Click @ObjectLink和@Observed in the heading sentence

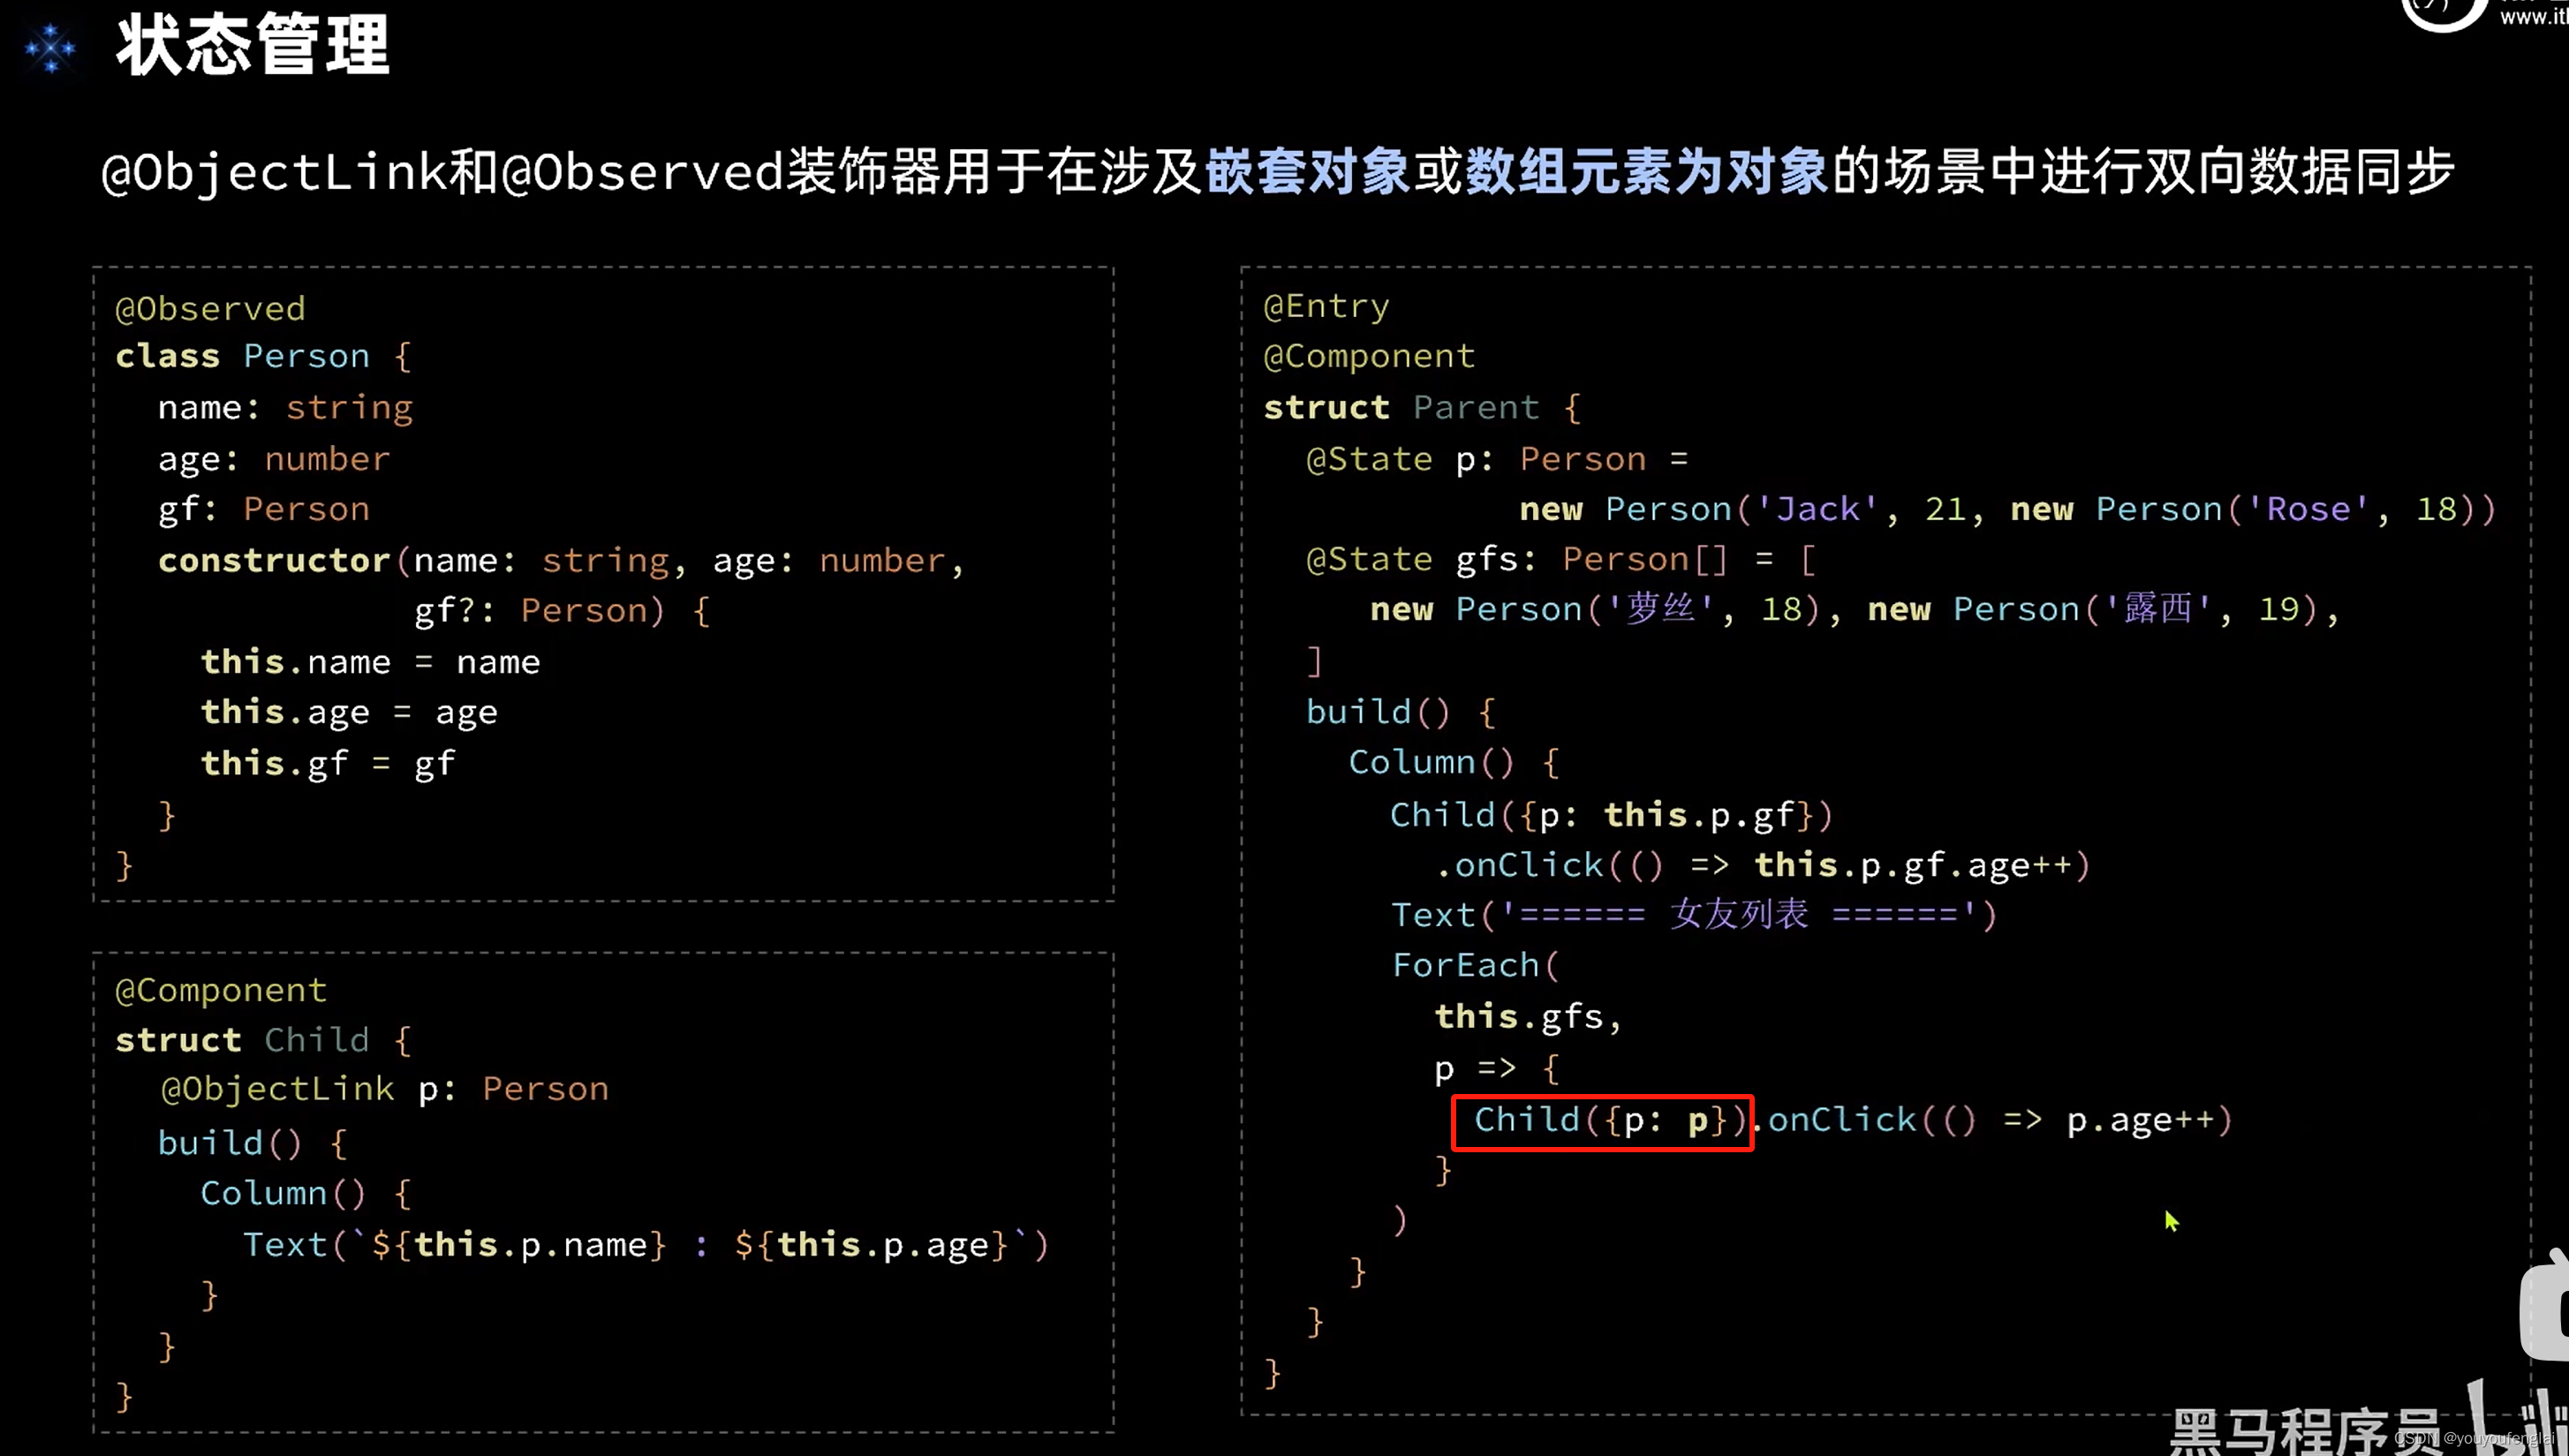(x=443, y=172)
